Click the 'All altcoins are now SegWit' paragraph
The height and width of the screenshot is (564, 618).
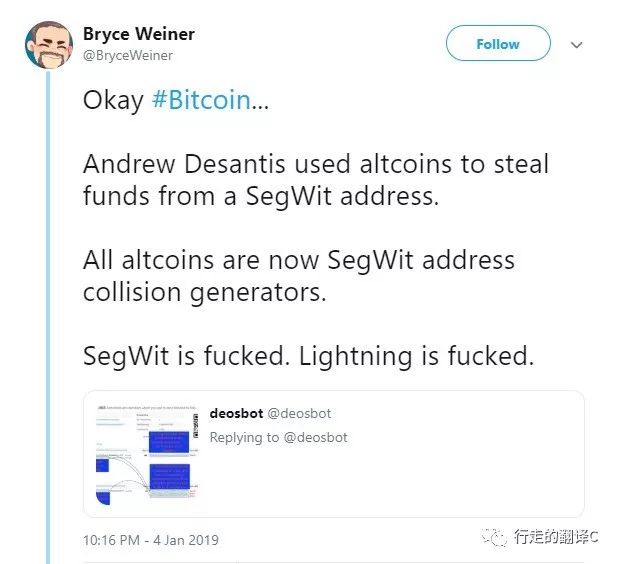(x=299, y=276)
